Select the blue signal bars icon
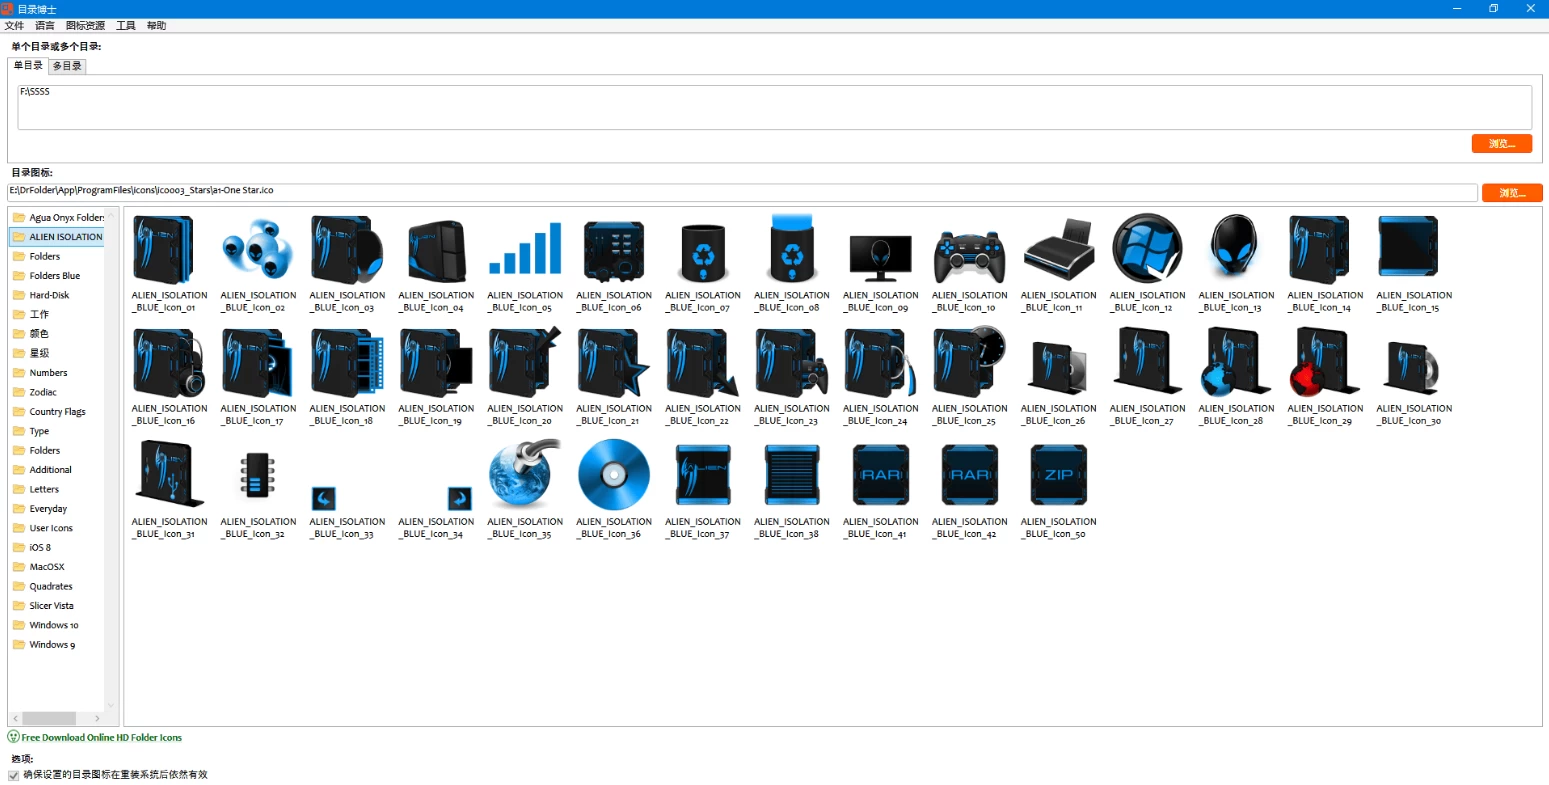 pyautogui.click(x=525, y=251)
